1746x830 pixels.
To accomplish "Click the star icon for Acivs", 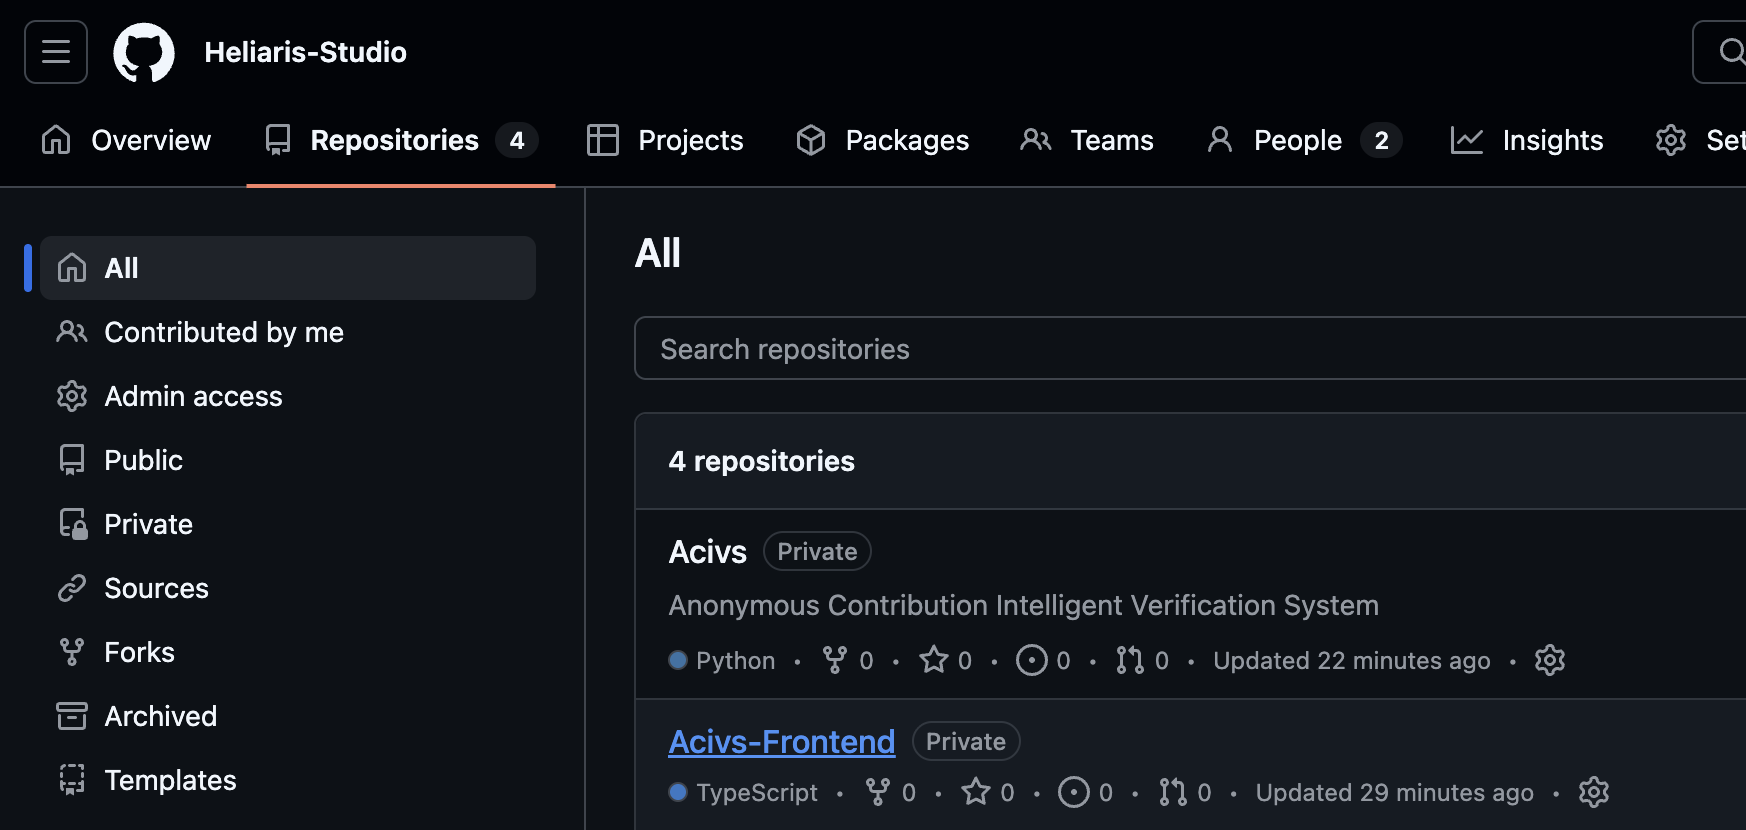I will (934, 660).
